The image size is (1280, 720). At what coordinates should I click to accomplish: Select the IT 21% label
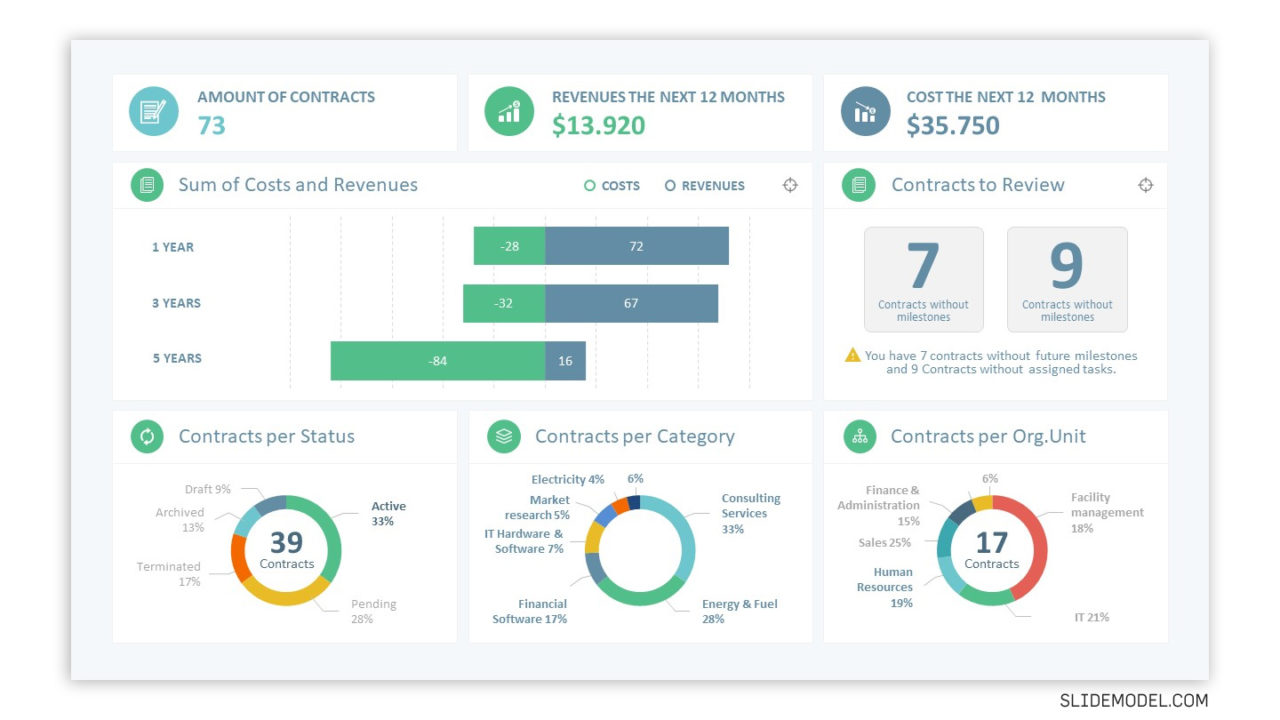point(1092,617)
